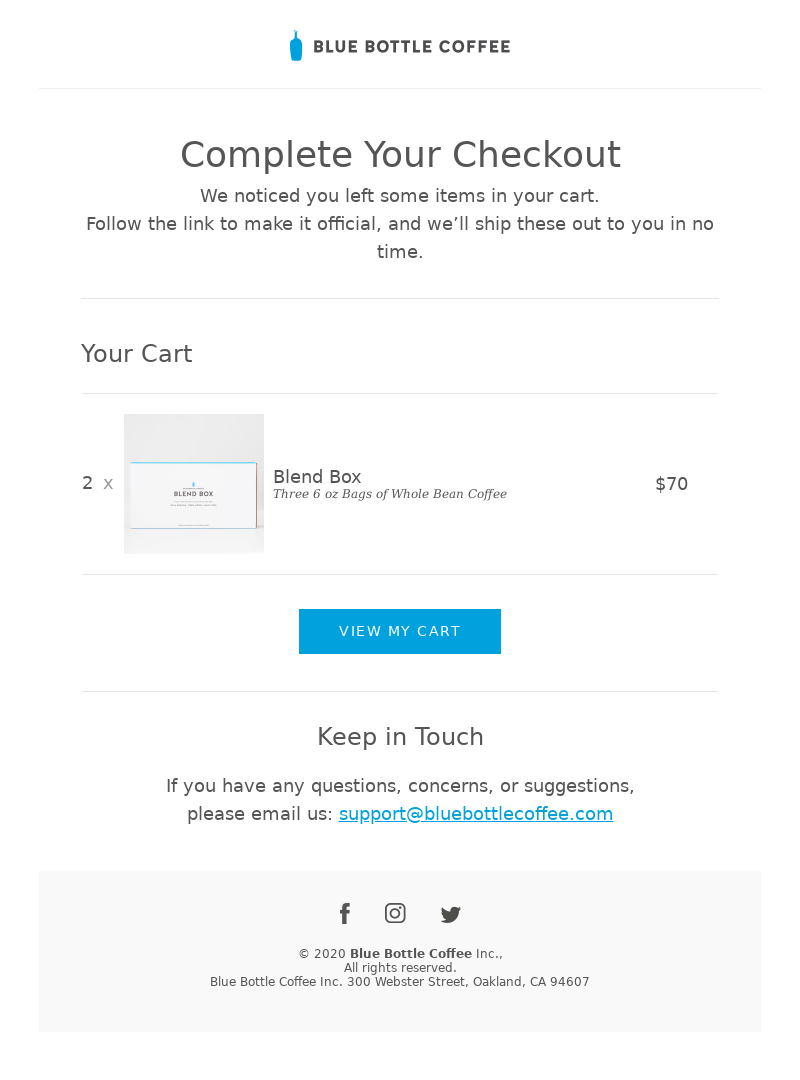The height and width of the screenshot is (1080, 800).
Task: Click the 'We noticed you left' sentence
Action: (x=400, y=196)
